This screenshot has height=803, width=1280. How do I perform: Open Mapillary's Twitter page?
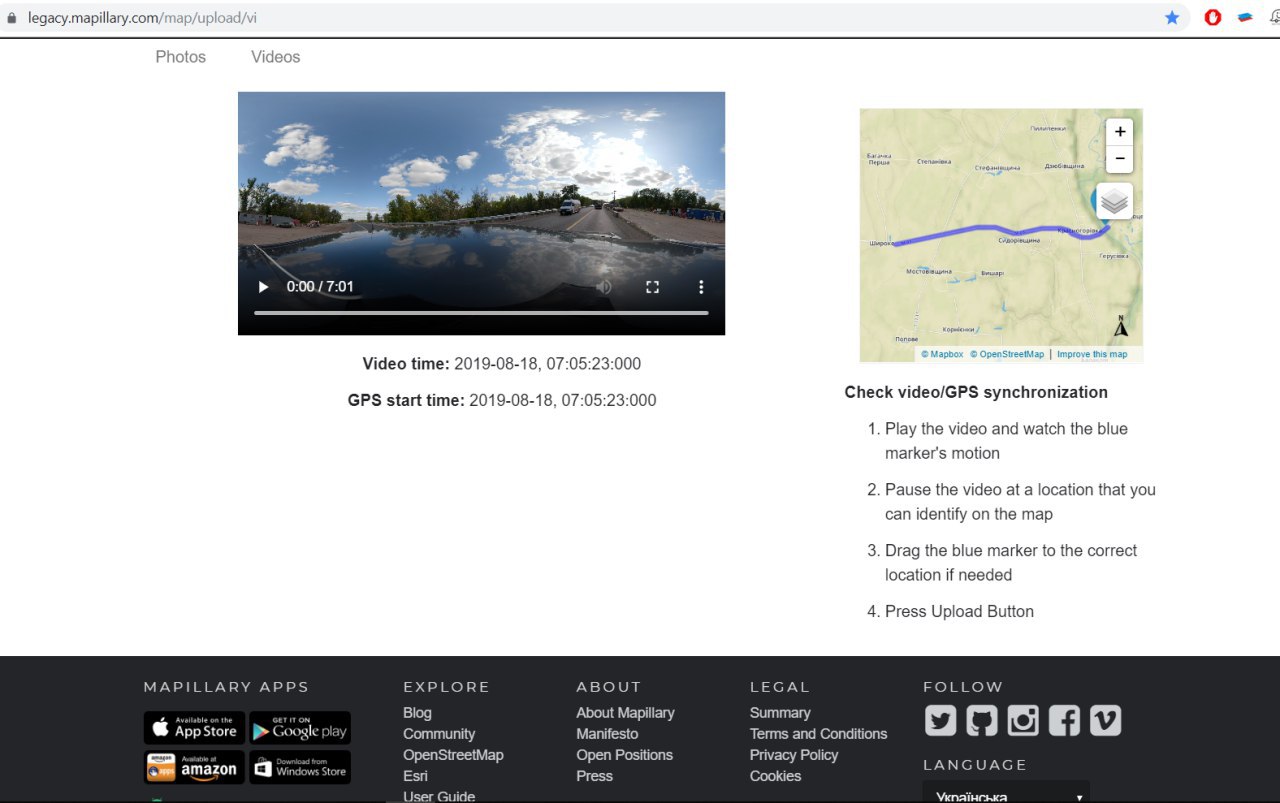click(x=940, y=720)
